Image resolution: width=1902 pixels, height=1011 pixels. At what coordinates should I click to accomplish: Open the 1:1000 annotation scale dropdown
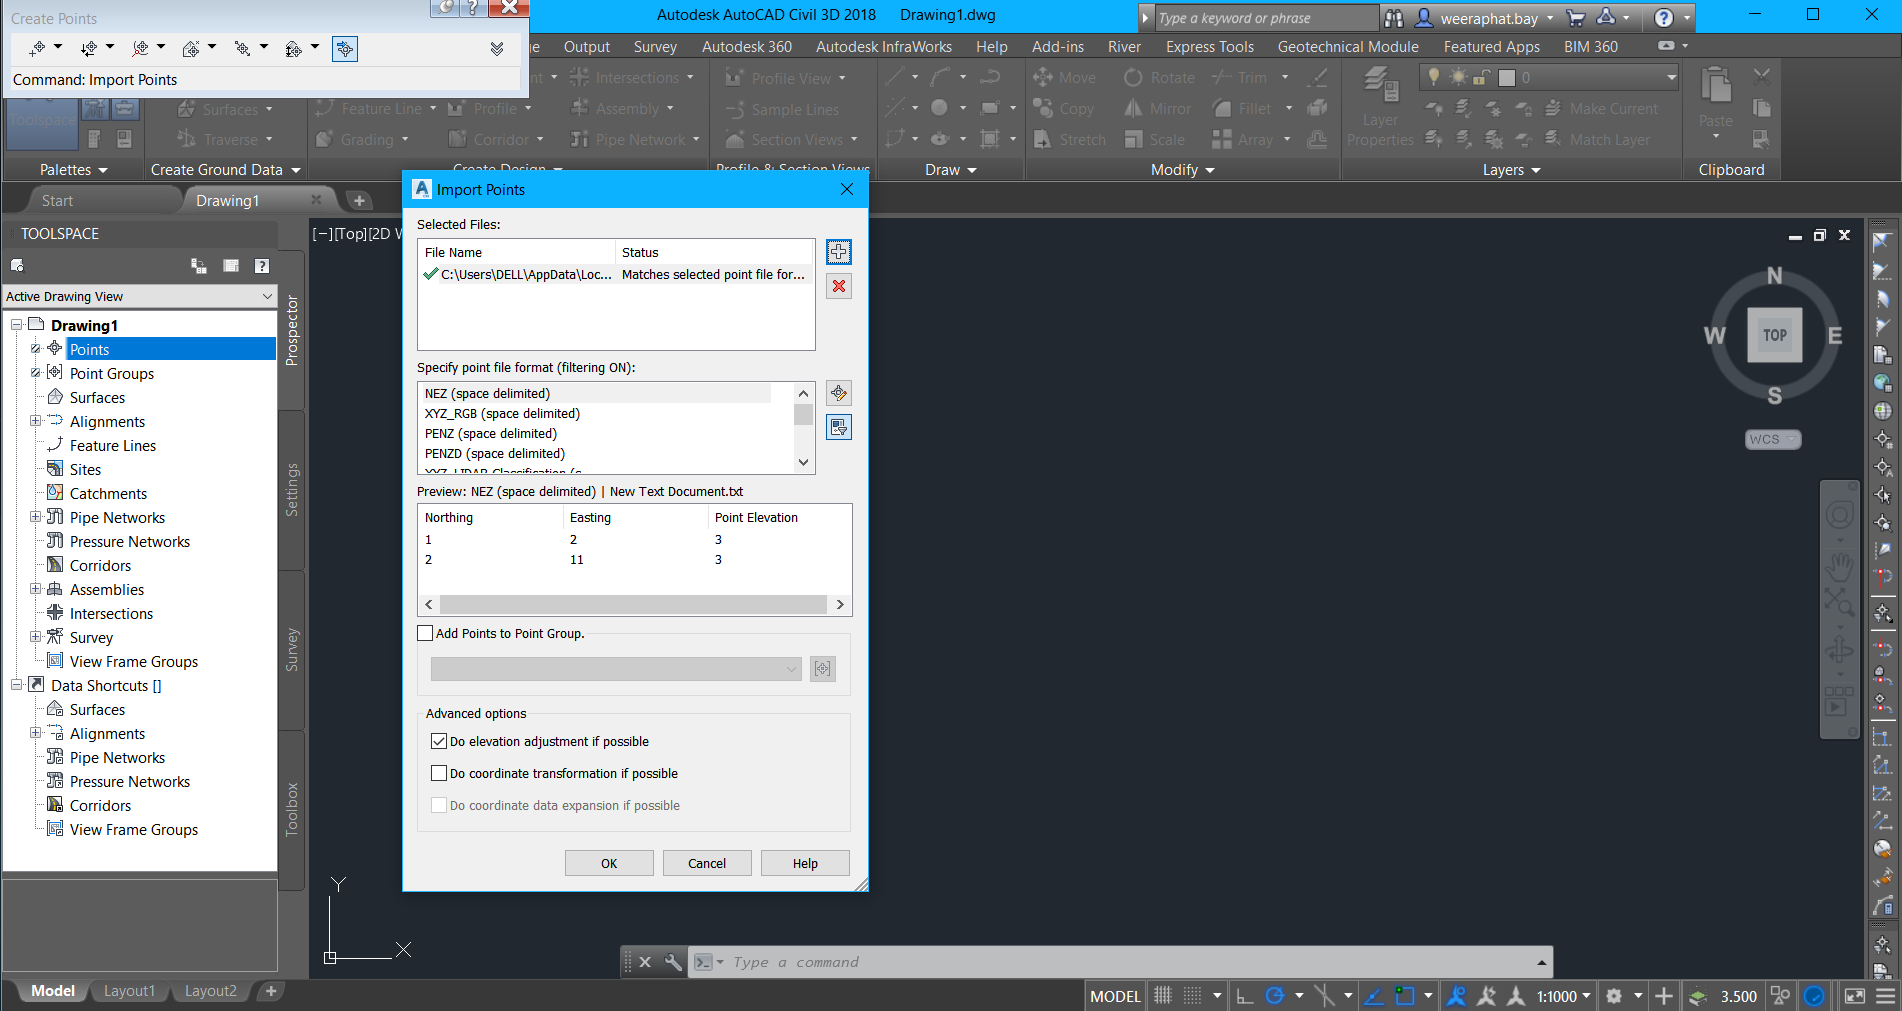click(x=1587, y=995)
